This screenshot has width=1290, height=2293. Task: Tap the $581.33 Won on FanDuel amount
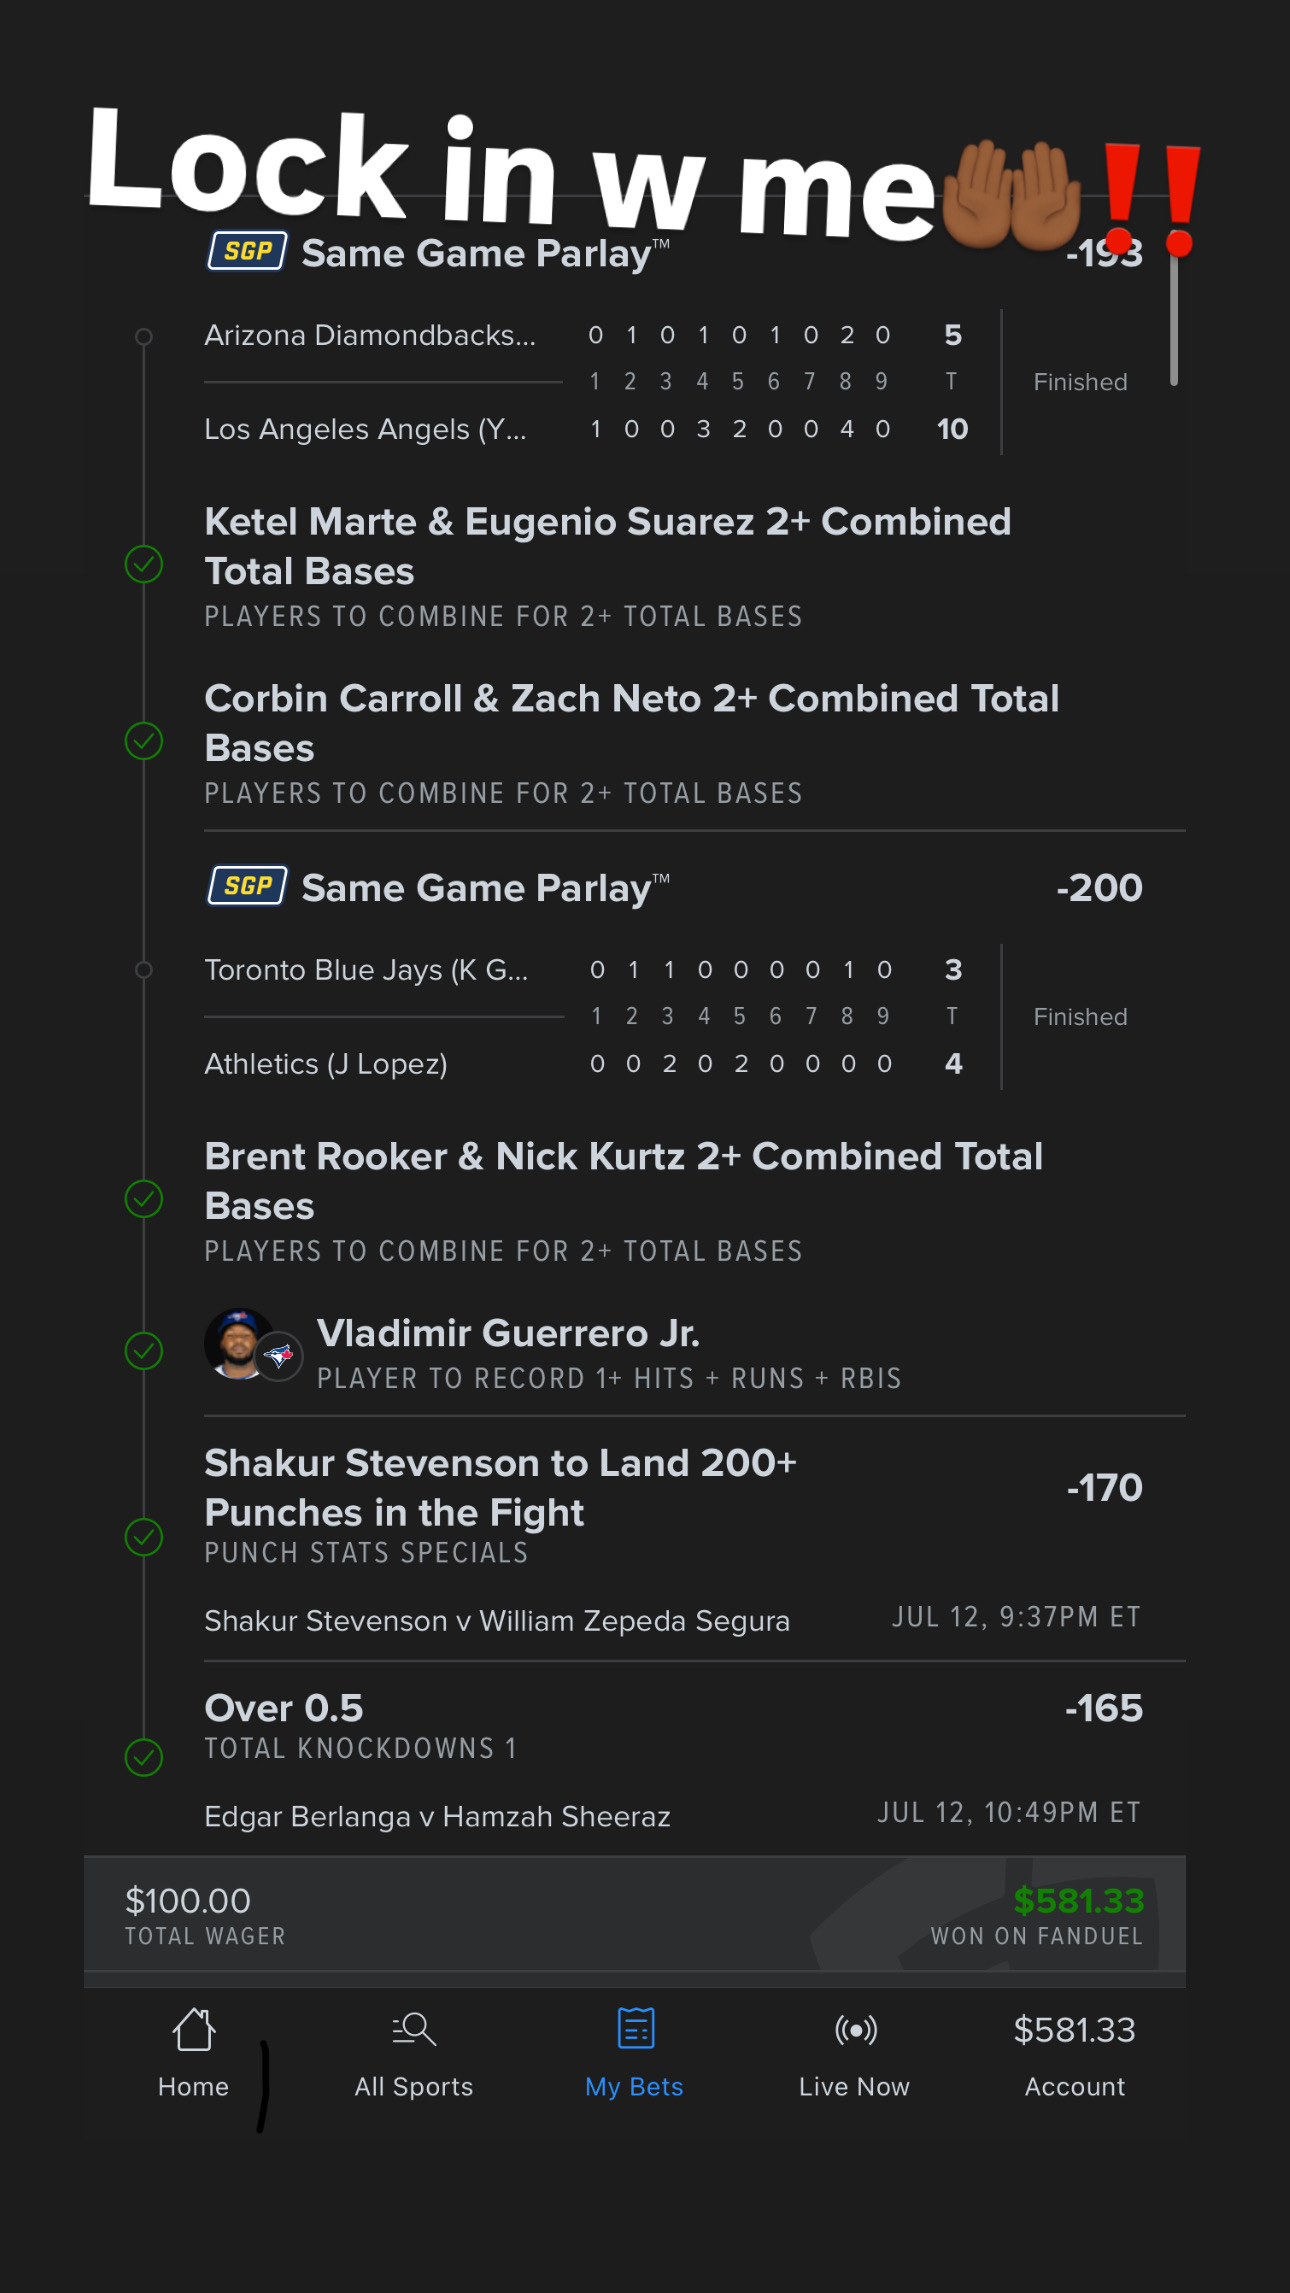[x=1078, y=1900]
